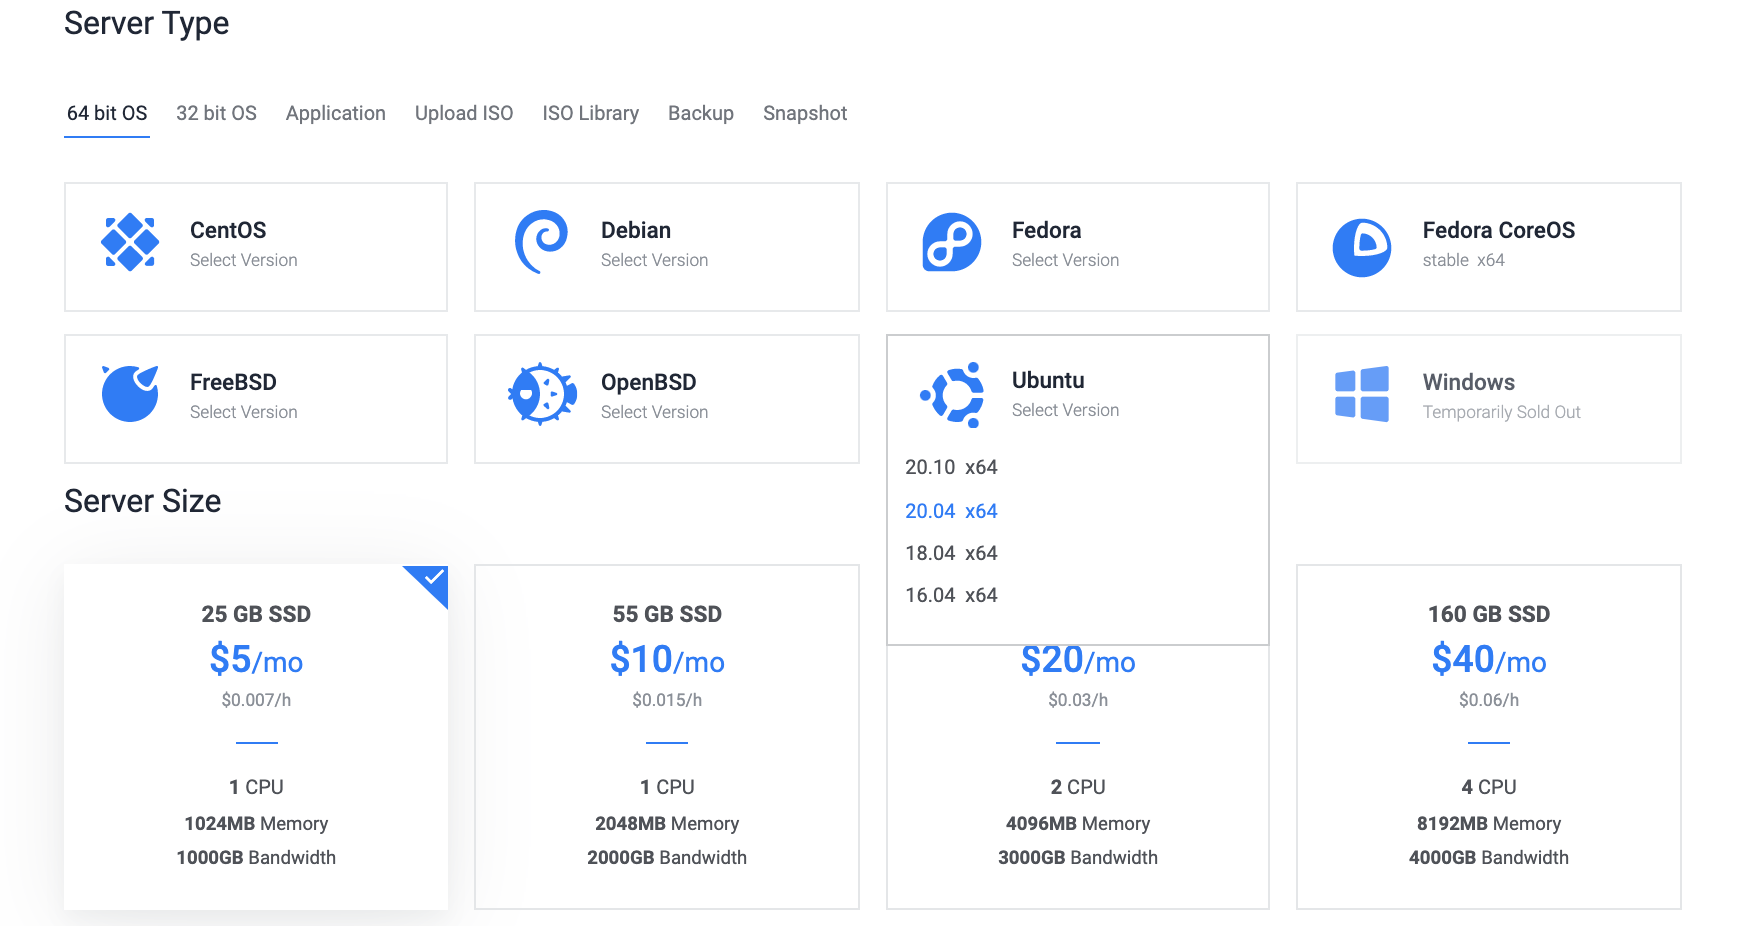Image resolution: width=1758 pixels, height=926 pixels.
Task: Click the 1000GB Bandwidth text
Action: pos(256,858)
